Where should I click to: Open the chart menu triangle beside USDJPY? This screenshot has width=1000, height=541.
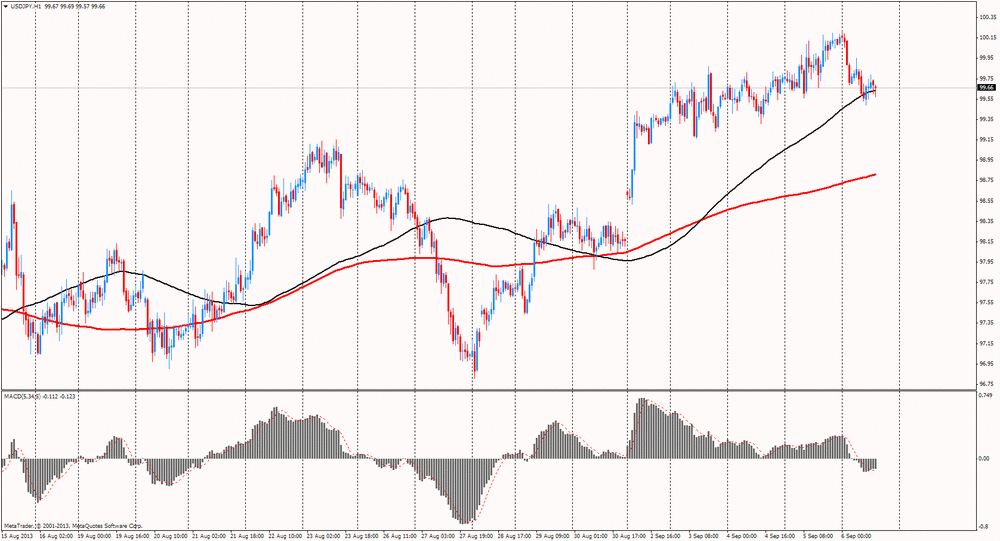(x=6, y=6)
